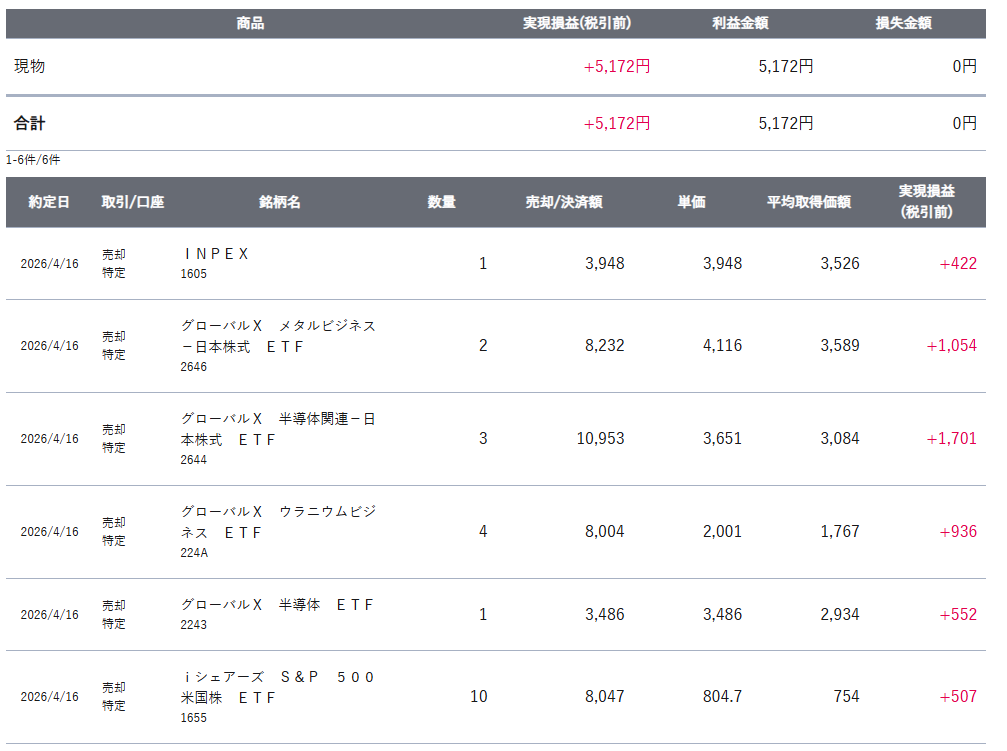
Task: Click the 平均取得価額 column header
Action: (x=808, y=202)
